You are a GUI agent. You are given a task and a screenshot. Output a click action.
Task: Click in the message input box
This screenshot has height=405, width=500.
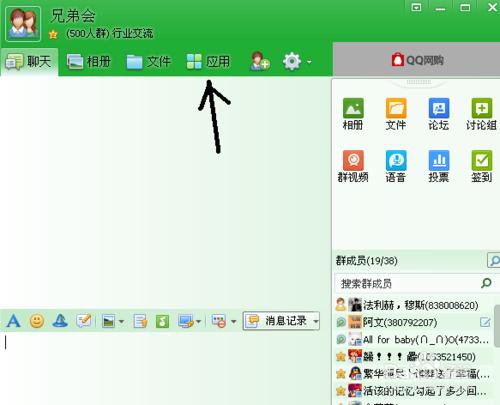pos(165,368)
